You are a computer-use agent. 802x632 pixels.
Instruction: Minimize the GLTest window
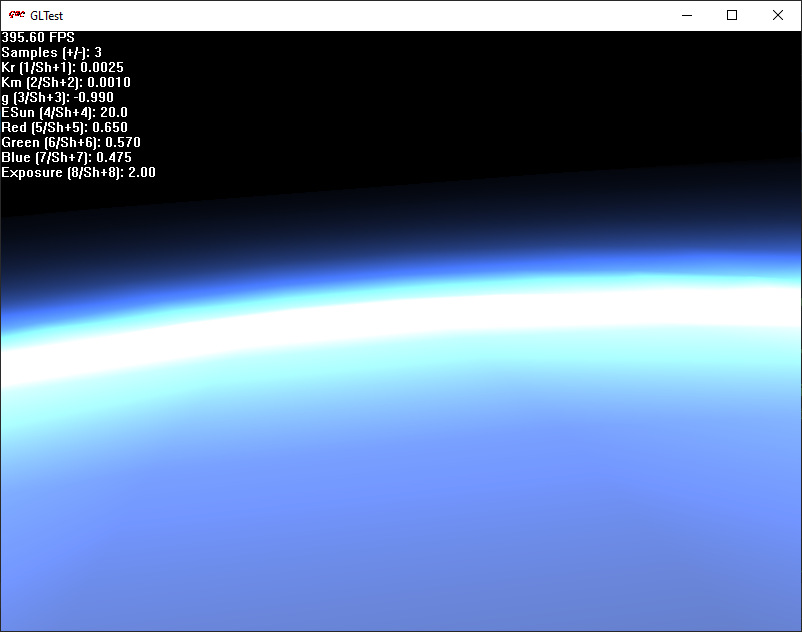(x=687, y=15)
